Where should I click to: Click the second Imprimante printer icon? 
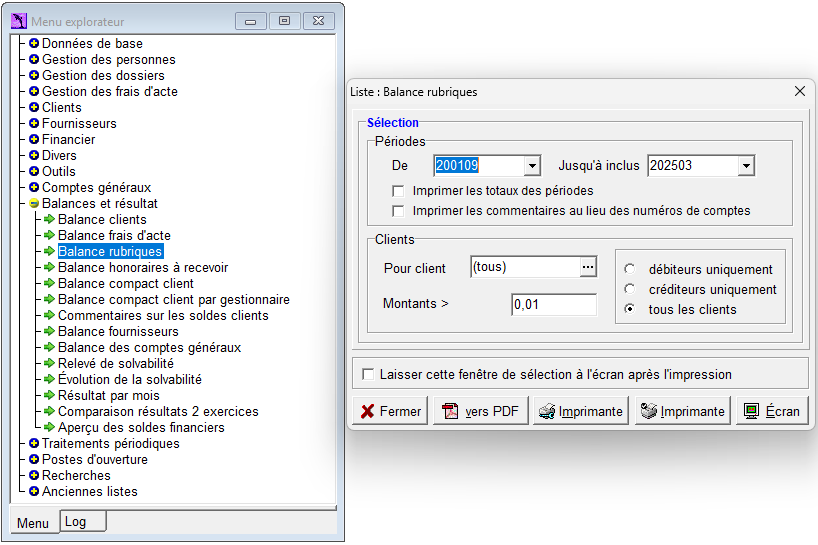point(648,411)
